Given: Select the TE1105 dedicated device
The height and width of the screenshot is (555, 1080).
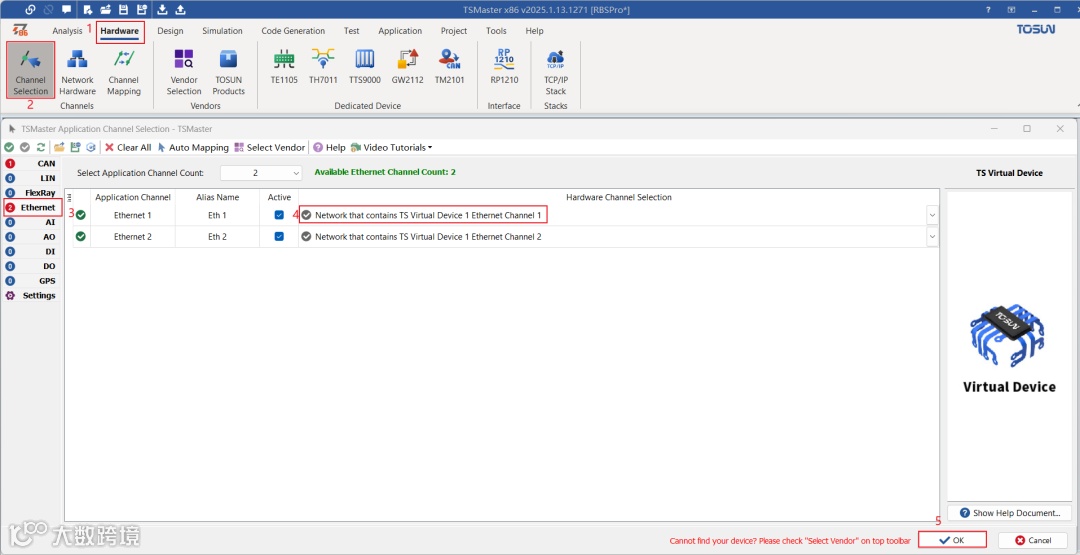Looking at the screenshot, I should pos(284,66).
